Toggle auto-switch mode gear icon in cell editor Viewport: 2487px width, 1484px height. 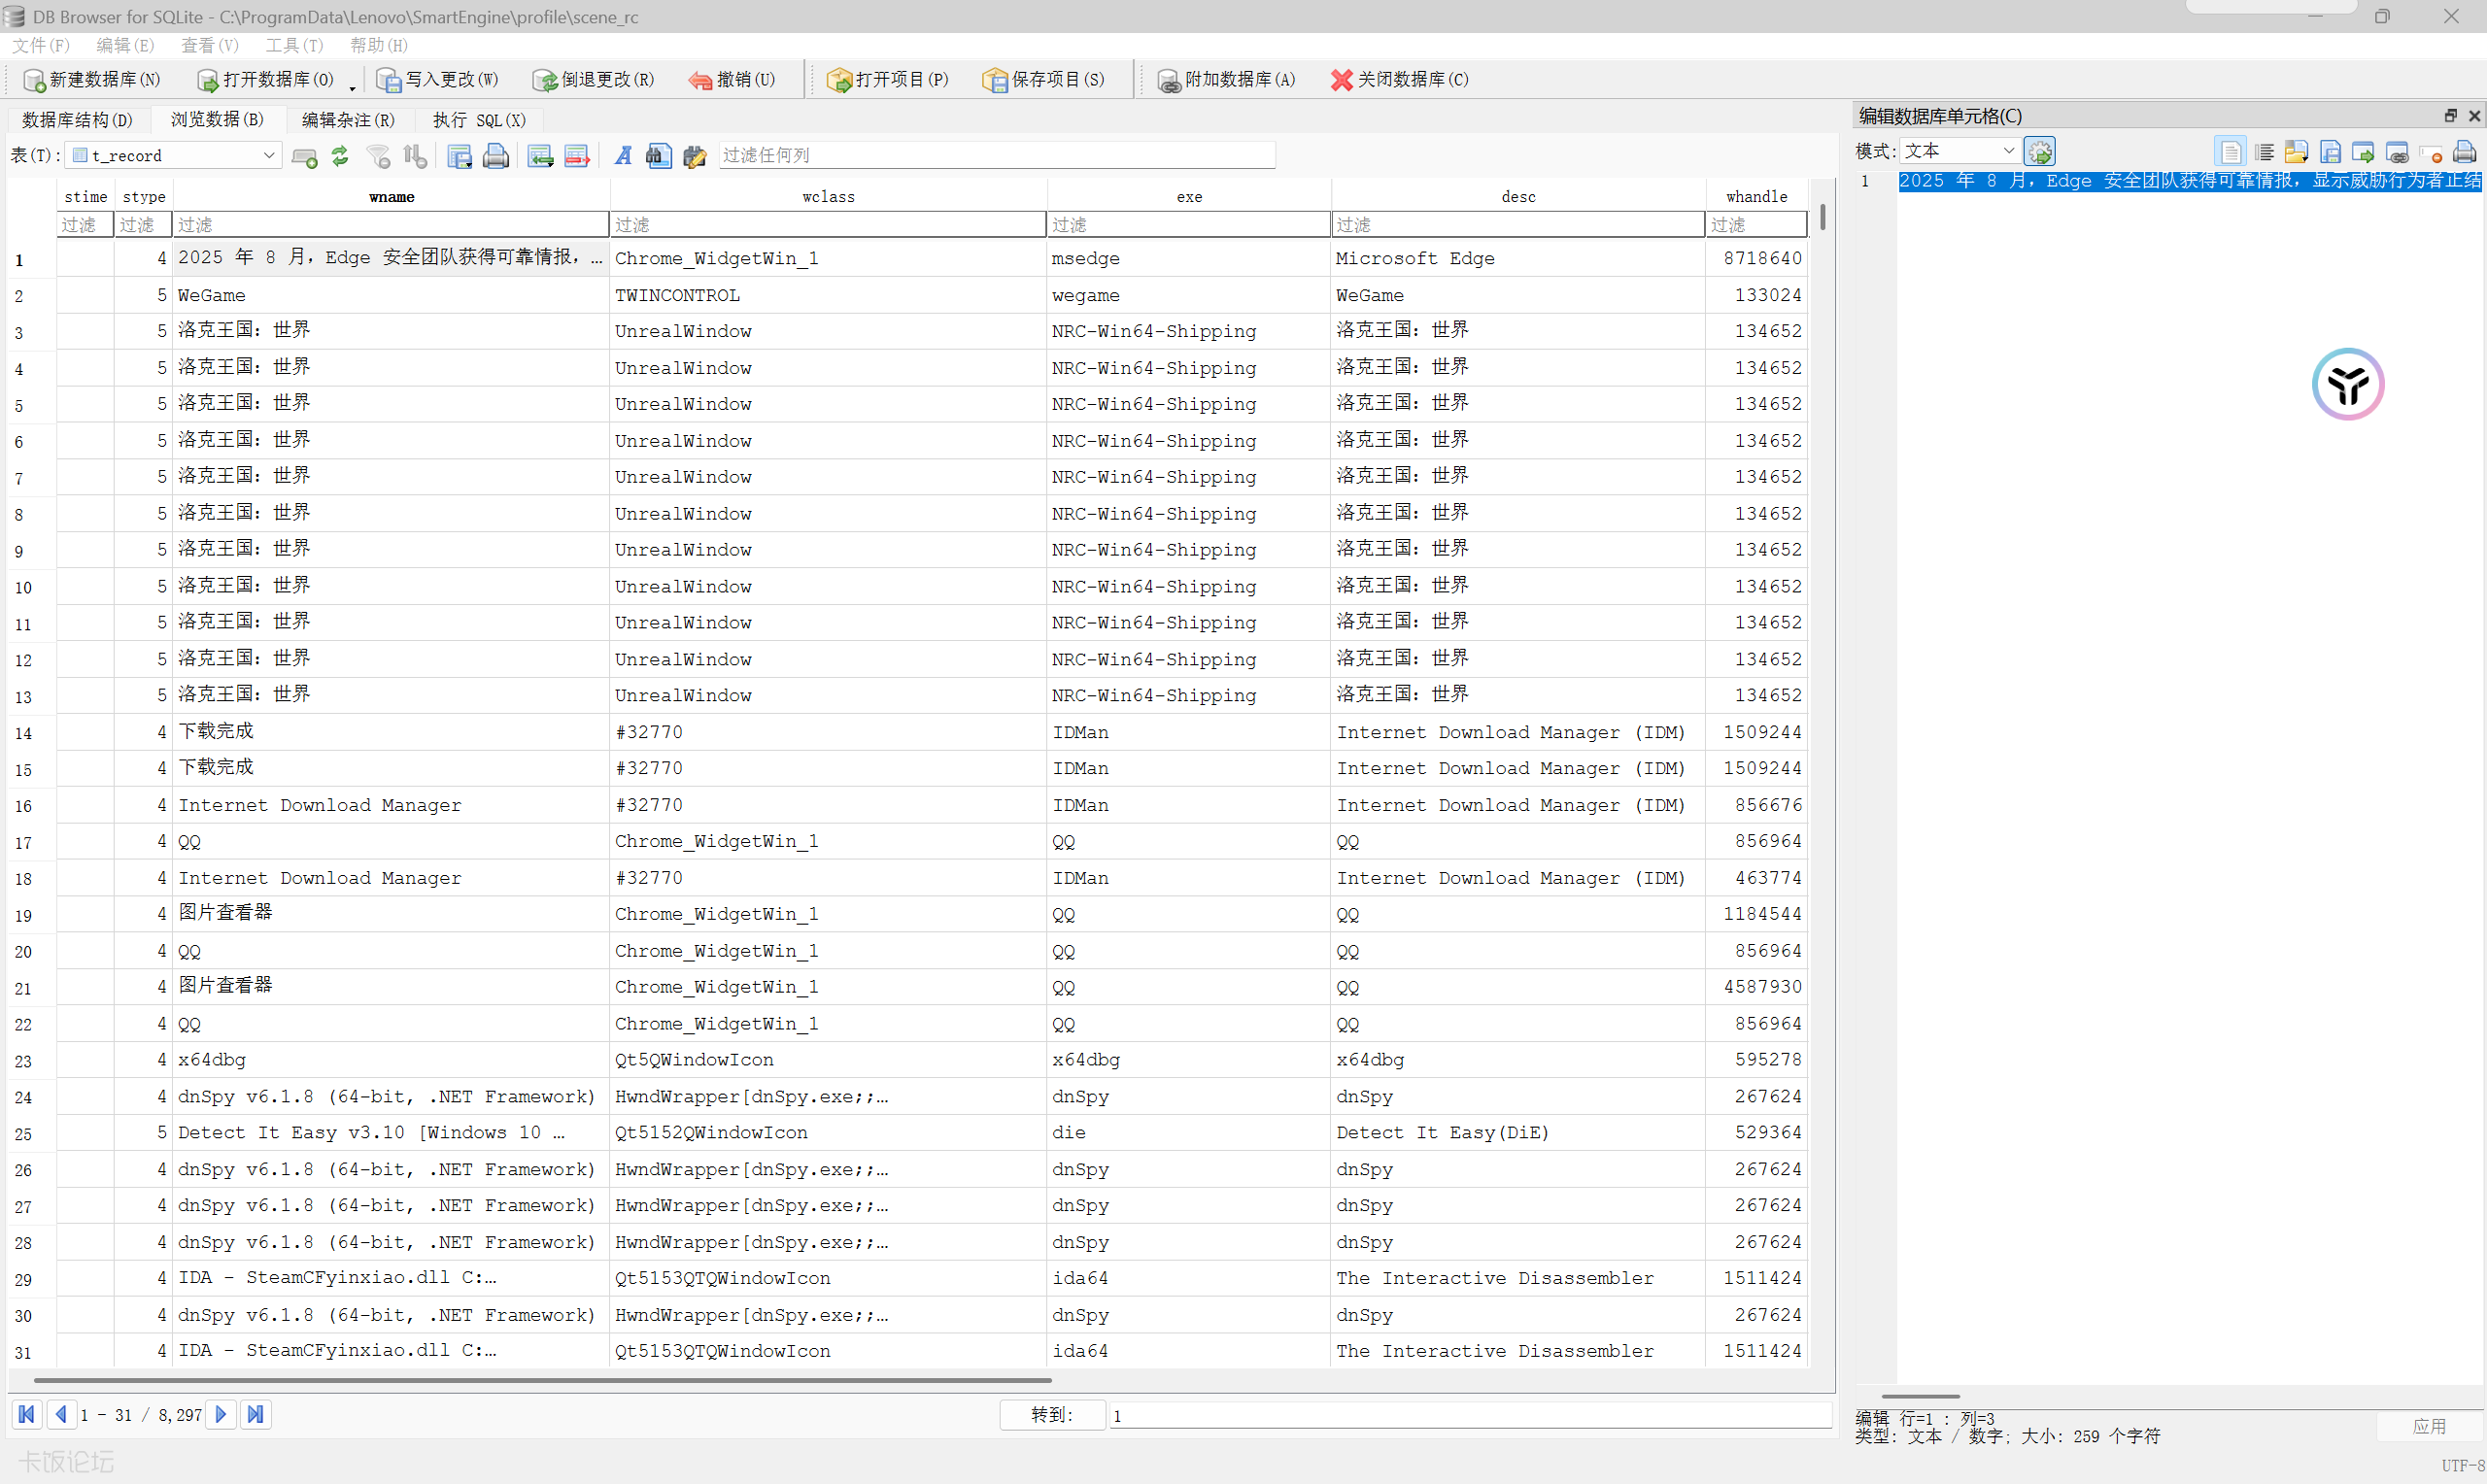click(2040, 151)
